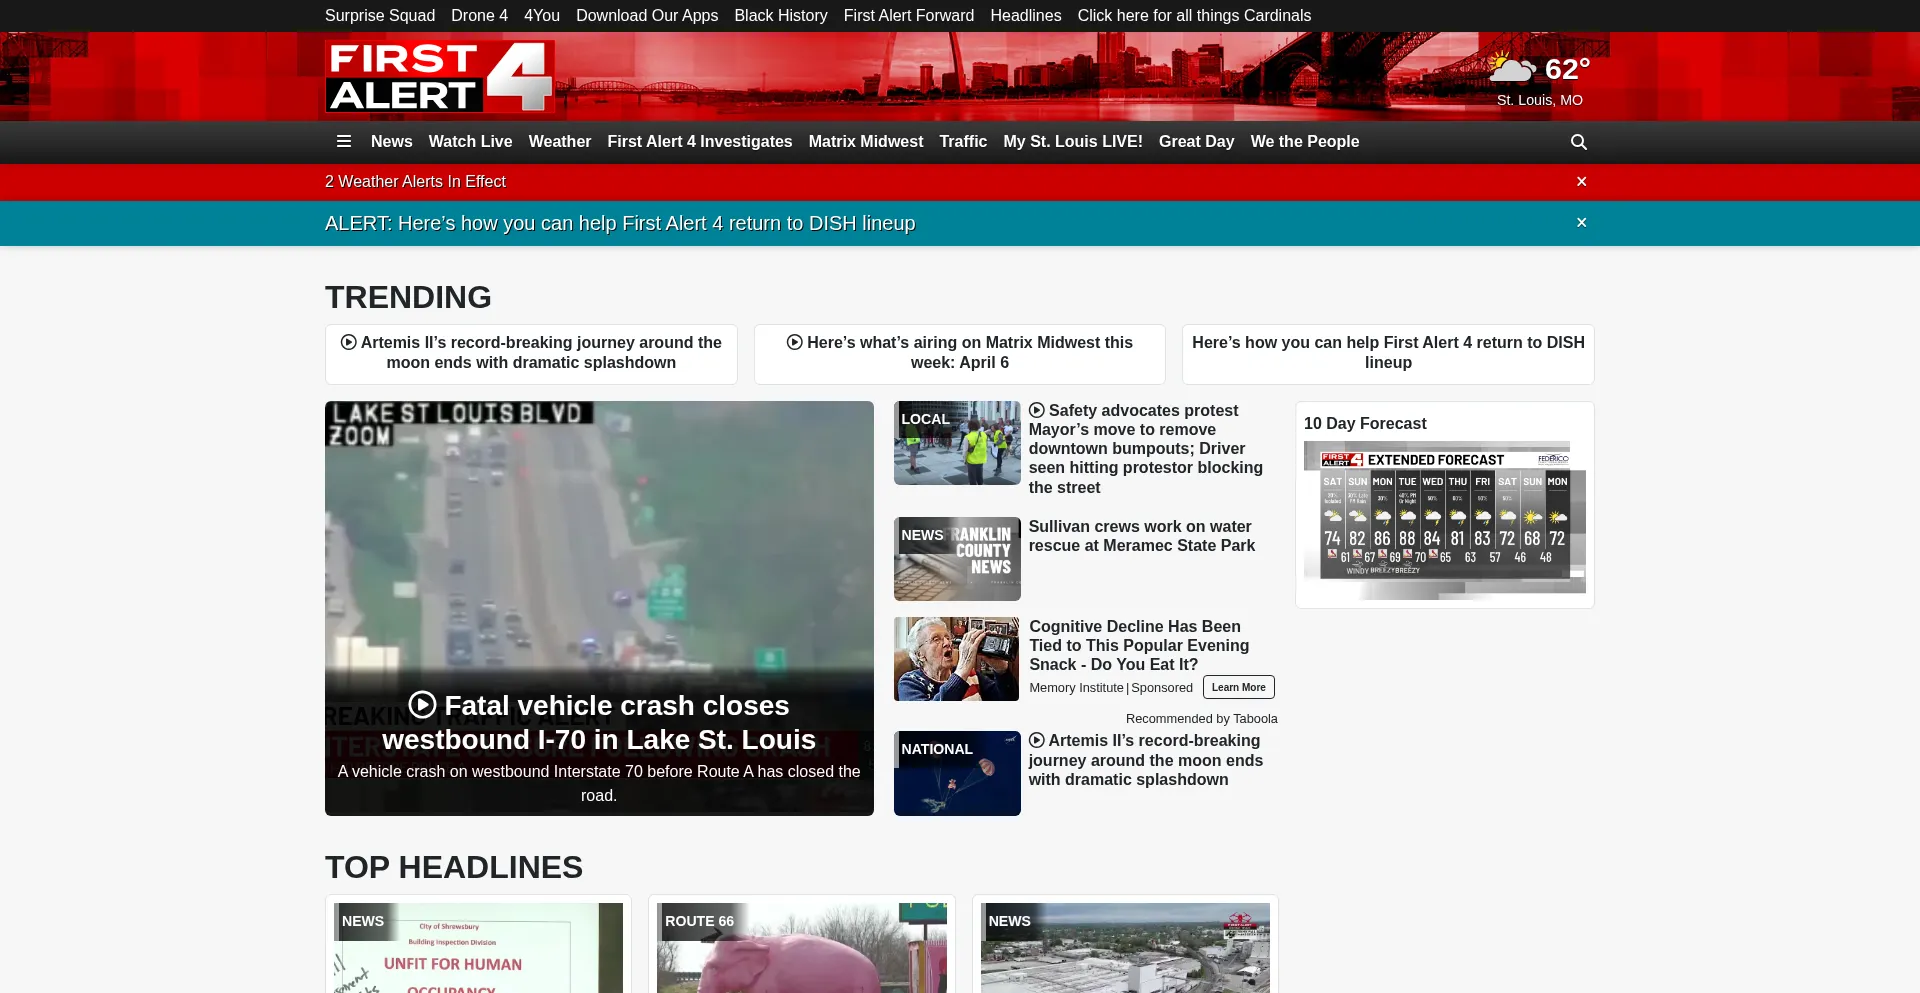Open Black History top link

pyautogui.click(x=781, y=16)
